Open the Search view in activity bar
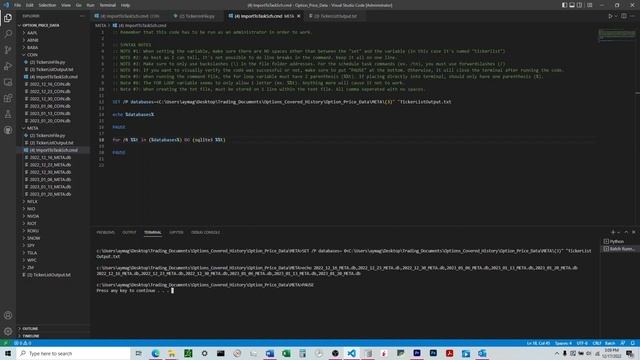The width and height of the screenshot is (640, 360). (x=8, y=34)
